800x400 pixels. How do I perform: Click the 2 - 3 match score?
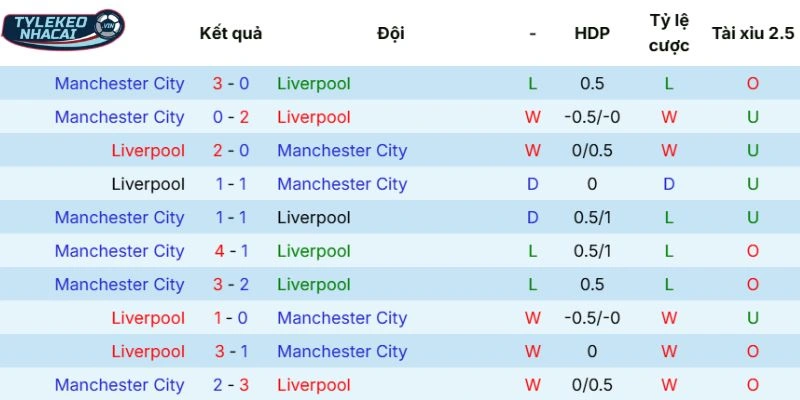click(231, 385)
